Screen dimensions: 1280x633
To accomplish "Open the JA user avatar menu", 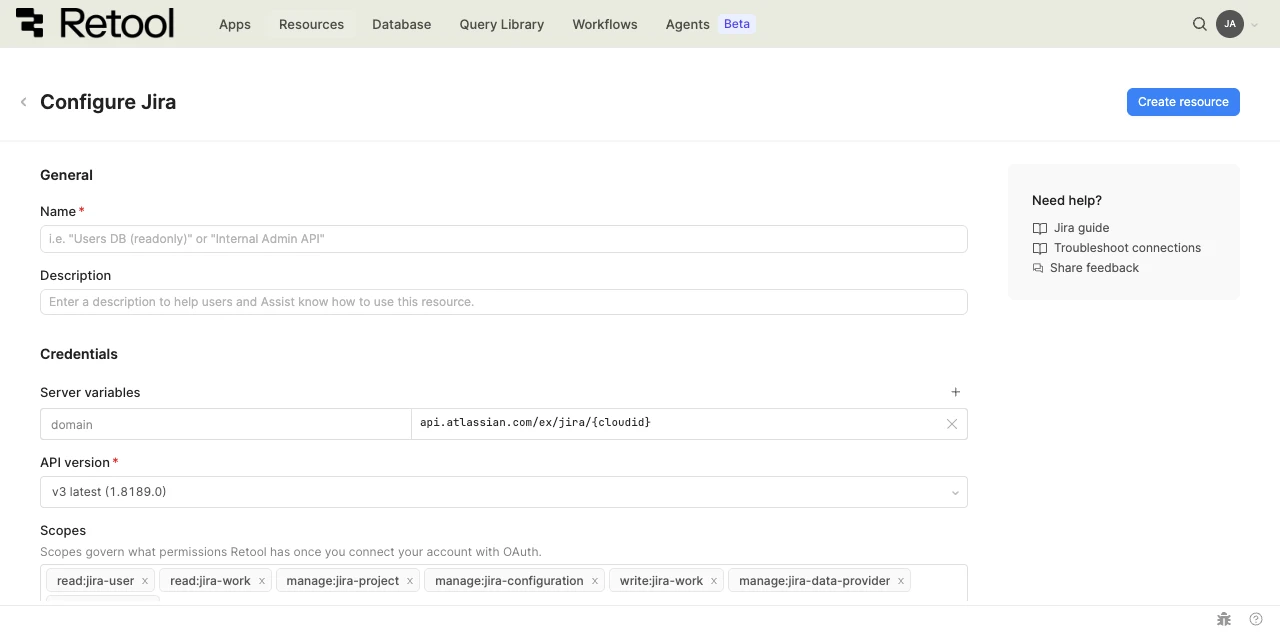I will (x=1230, y=24).
